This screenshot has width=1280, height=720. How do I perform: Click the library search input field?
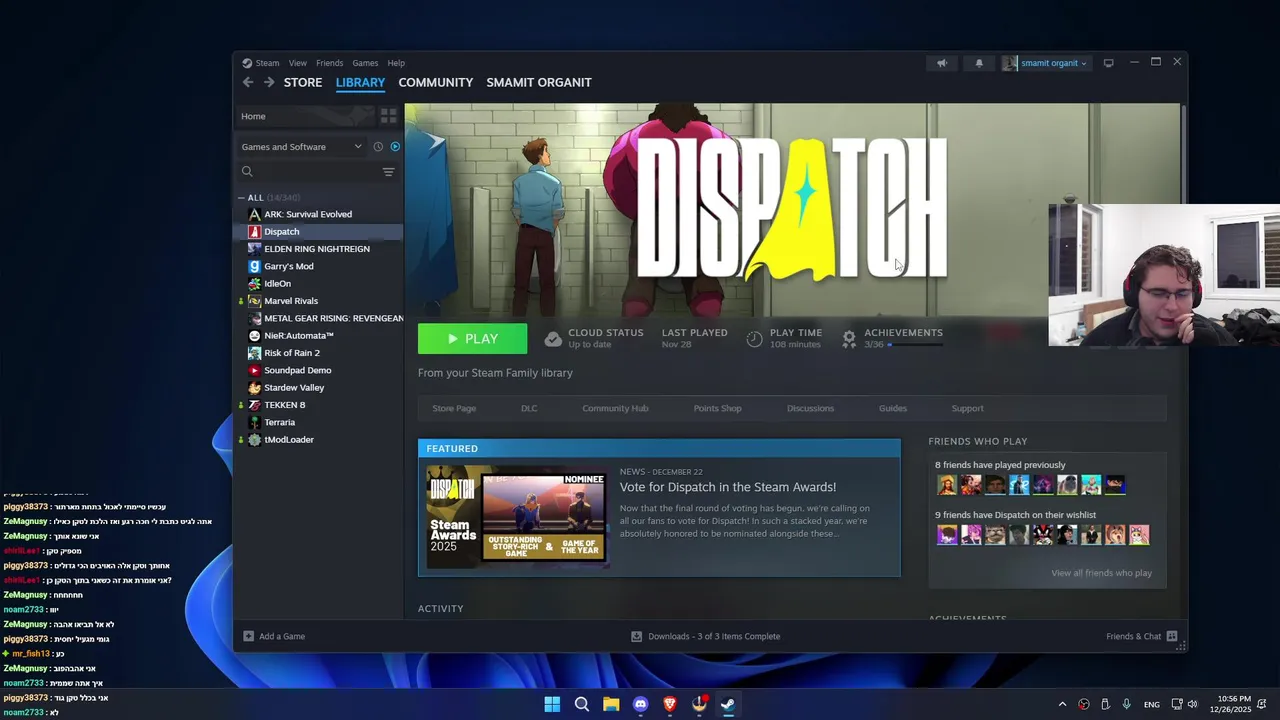pos(316,172)
